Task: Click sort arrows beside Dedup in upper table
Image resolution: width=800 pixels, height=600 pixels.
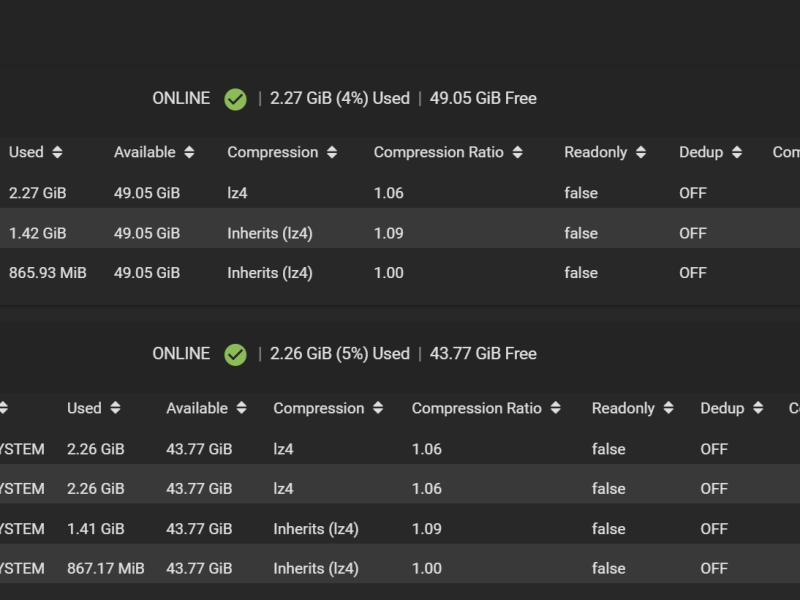Action: pos(737,153)
